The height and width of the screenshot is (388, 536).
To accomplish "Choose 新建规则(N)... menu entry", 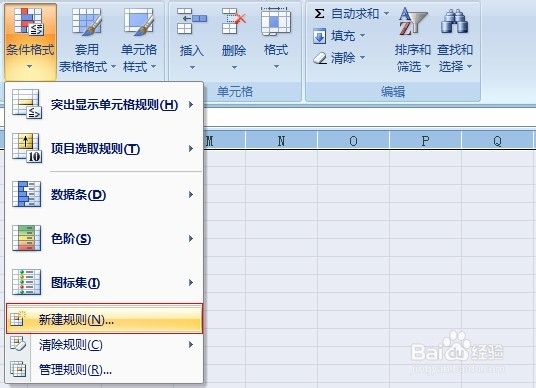I will pos(105,319).
